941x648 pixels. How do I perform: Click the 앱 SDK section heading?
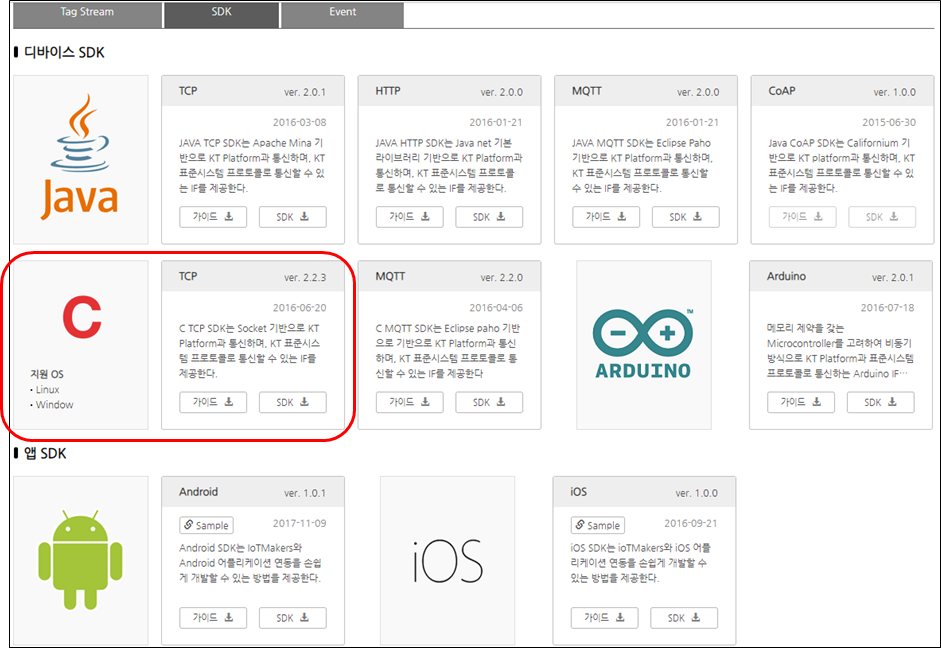coord(45,453)
